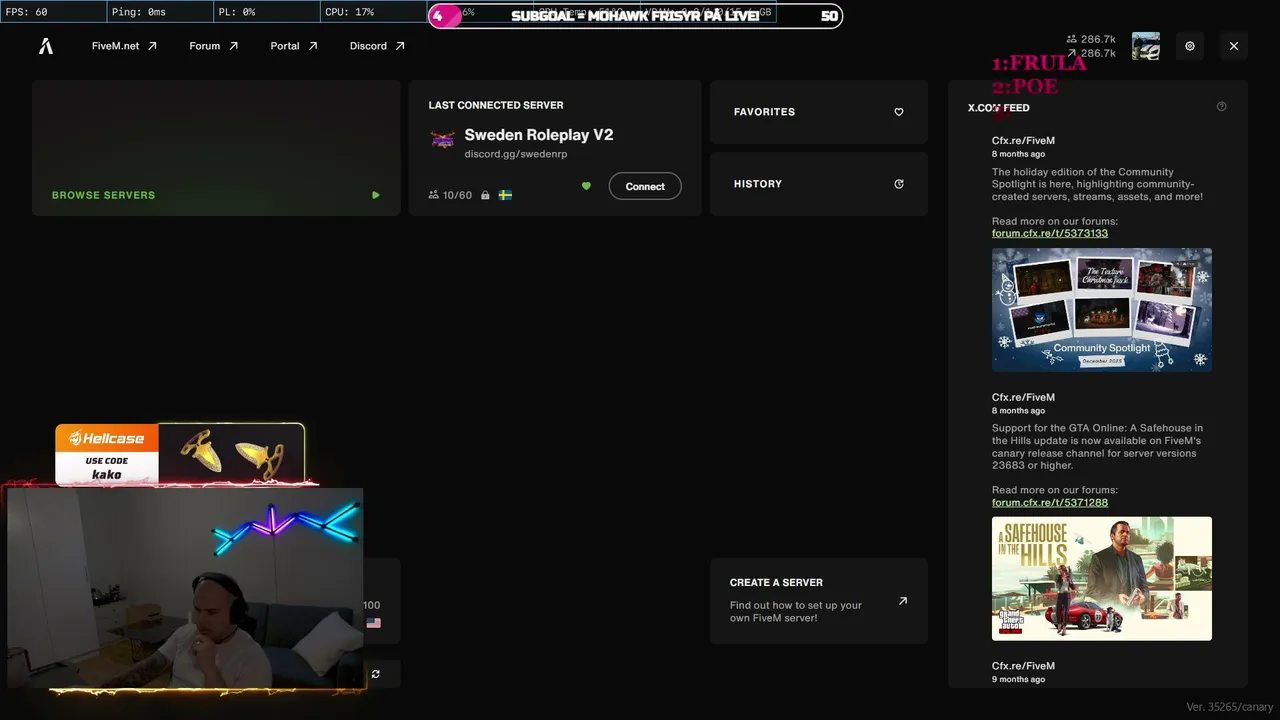Open the Community Spotlight image
Image resolution: width=1280 pixels, height=720 pixels.
[x=1102, y=310]
